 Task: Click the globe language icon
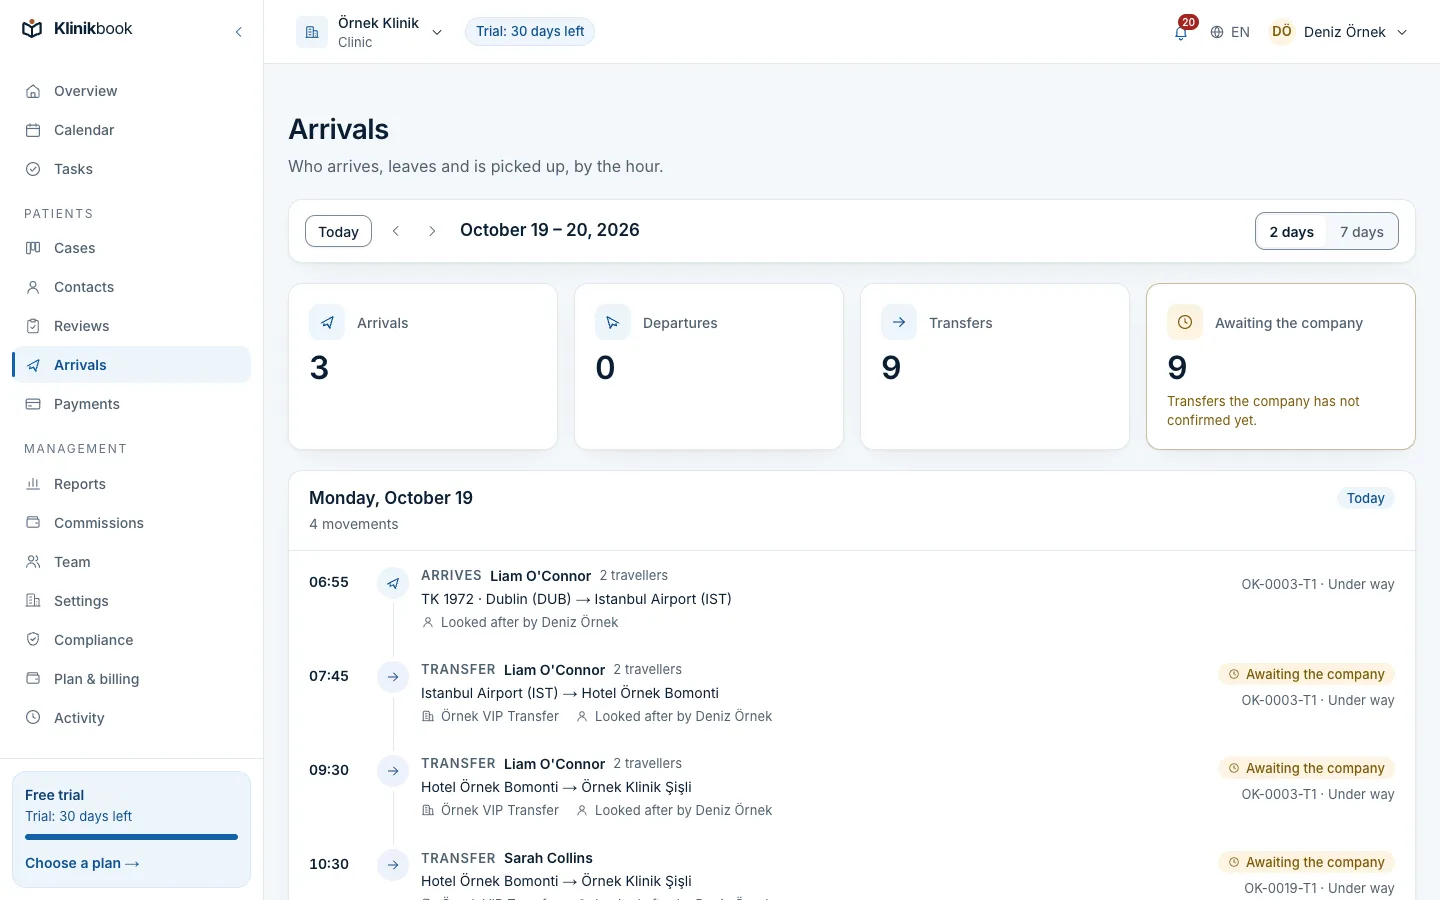(1217, 32)
